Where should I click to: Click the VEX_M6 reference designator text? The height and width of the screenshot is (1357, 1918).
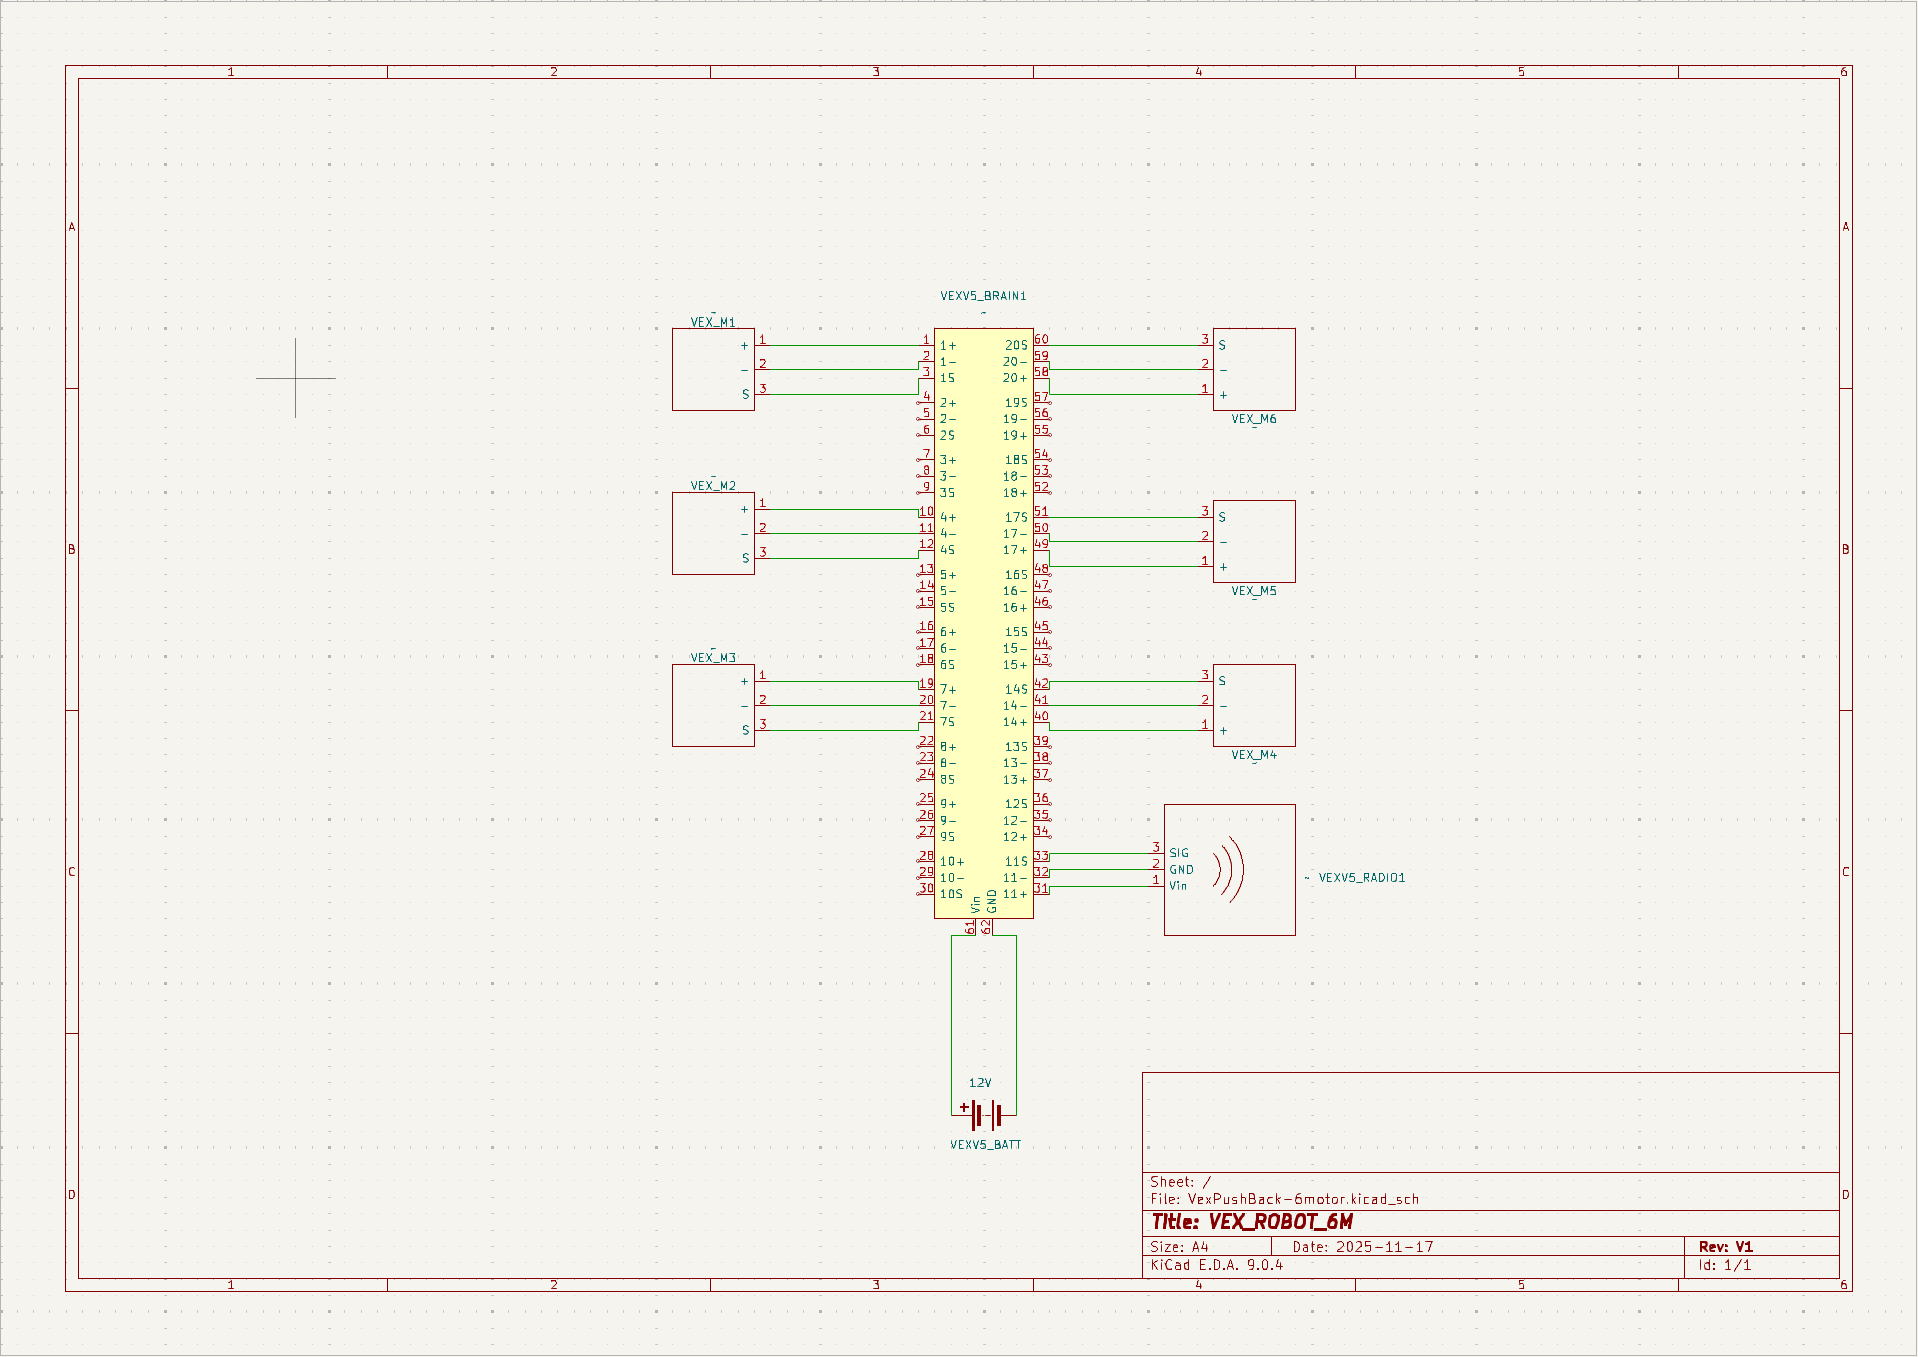1254,419
